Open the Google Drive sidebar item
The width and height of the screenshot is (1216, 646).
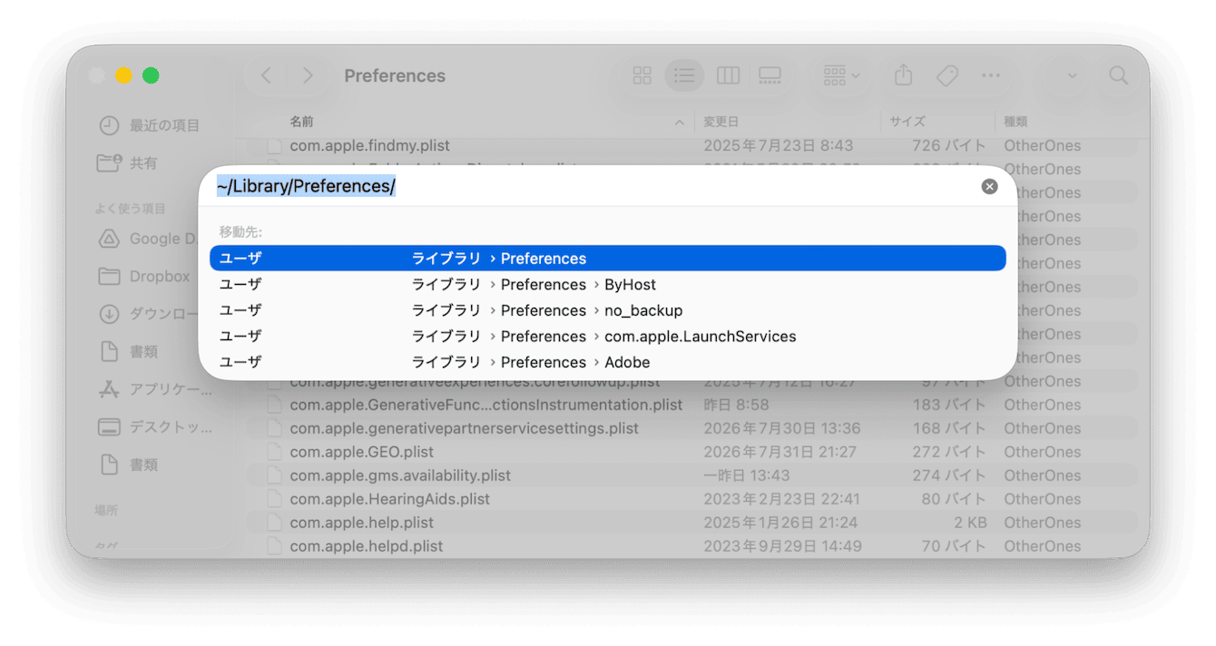[148, 239]
